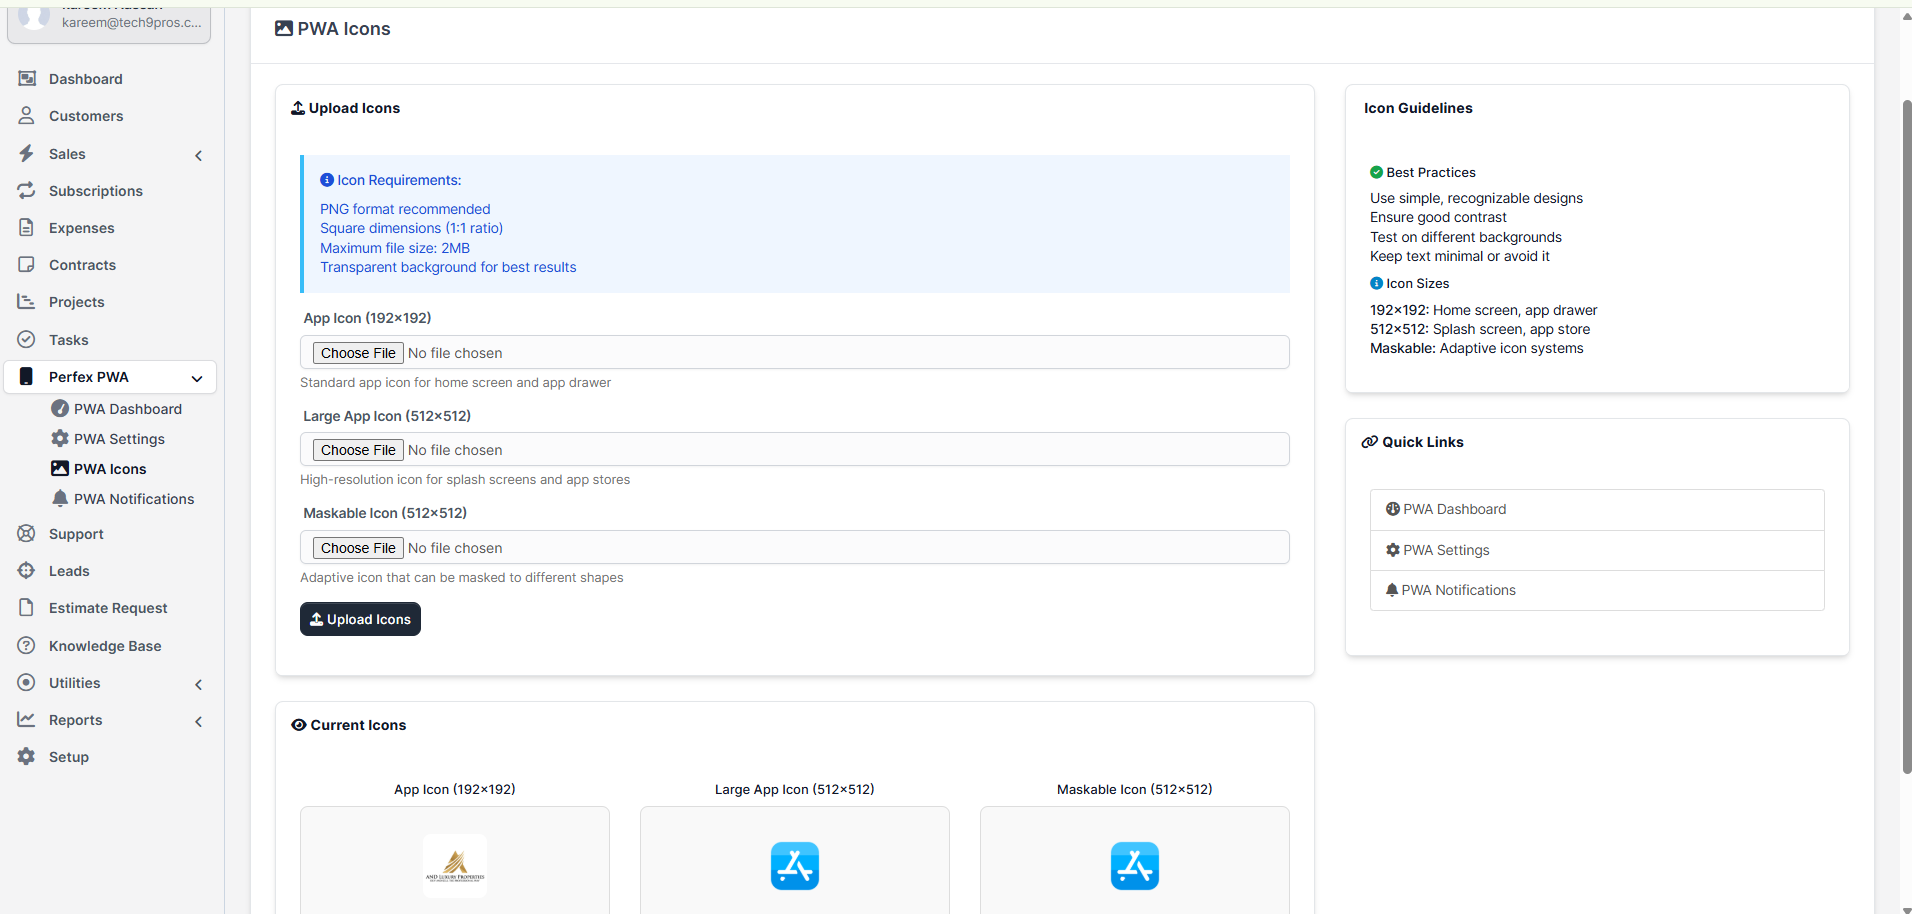Viewport: 1912px width, 914px height.
Task: Click the Icon Requirements info icon
Action: click(327, 180)
